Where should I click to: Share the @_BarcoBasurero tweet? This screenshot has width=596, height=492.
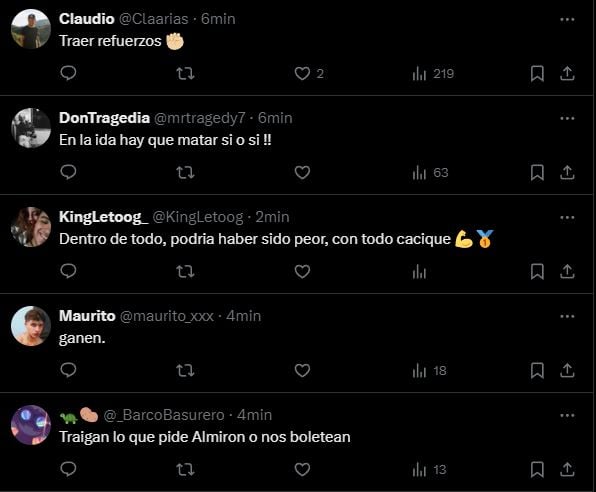pos(567,469)
